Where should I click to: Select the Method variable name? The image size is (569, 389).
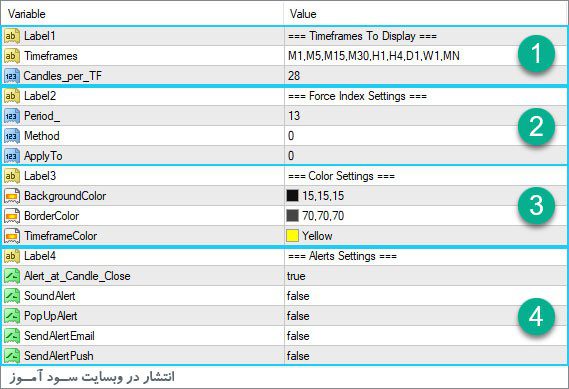point(42,136)
